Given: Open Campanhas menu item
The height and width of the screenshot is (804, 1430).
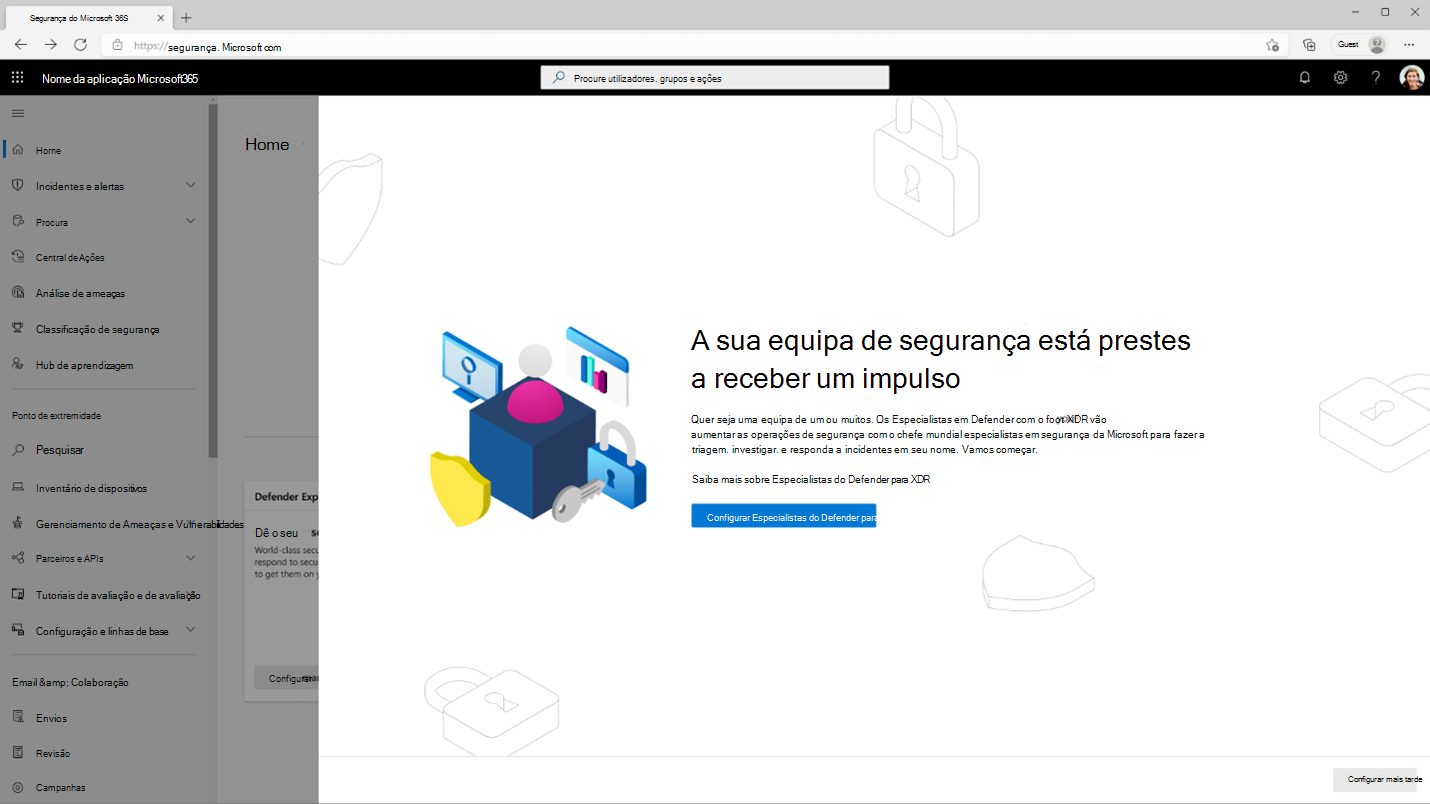Looking at the screenshot, I should coord(60,788).
